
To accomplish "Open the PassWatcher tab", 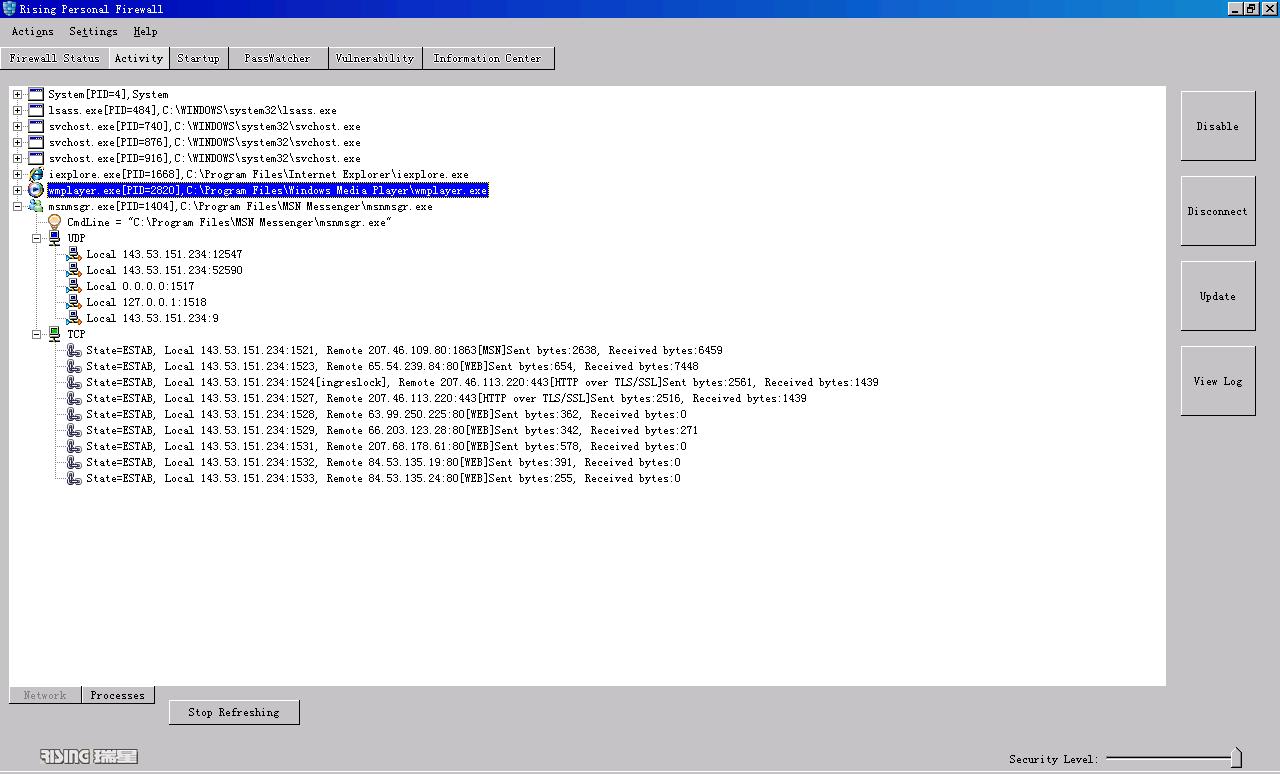I will pos(277,58).
